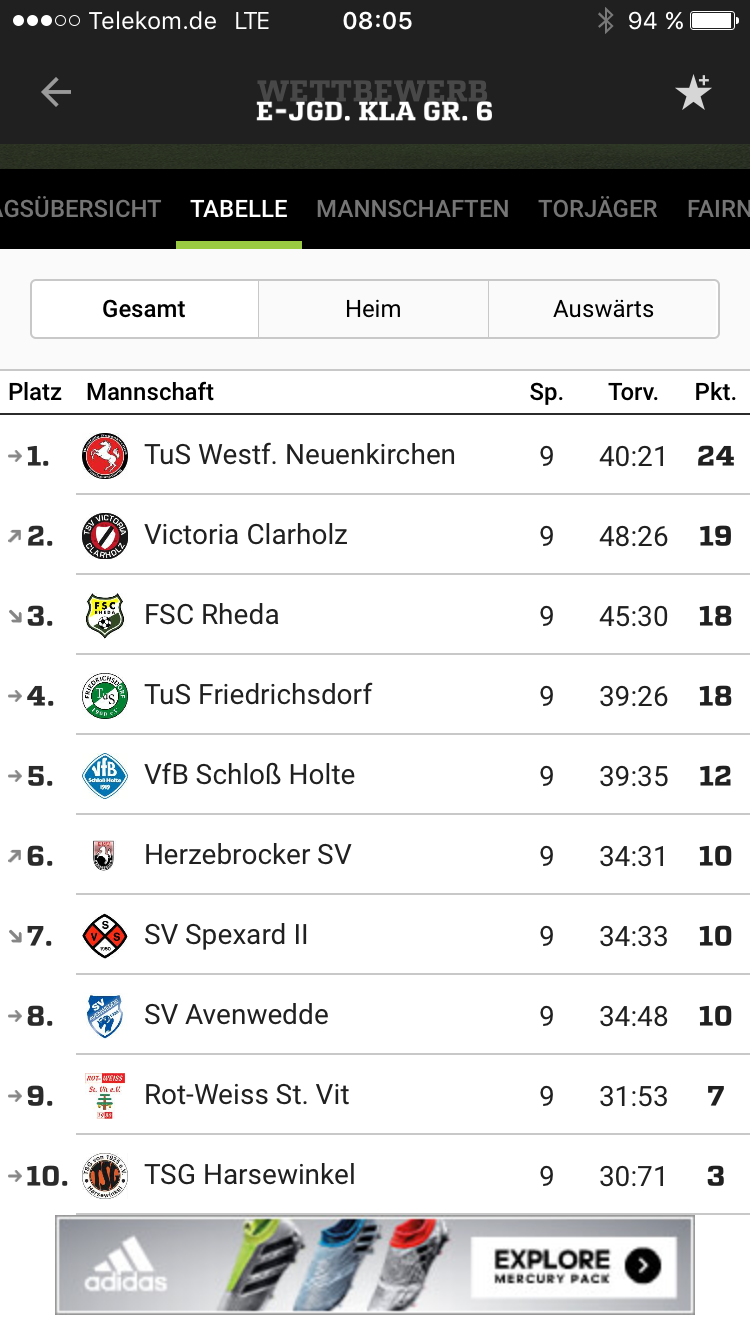The height and width of the screenshot is (1334, 750).
Task: Tap TuS Friedrichsdorf club crest
Action: pyautogui.click(x=105, y=696)
